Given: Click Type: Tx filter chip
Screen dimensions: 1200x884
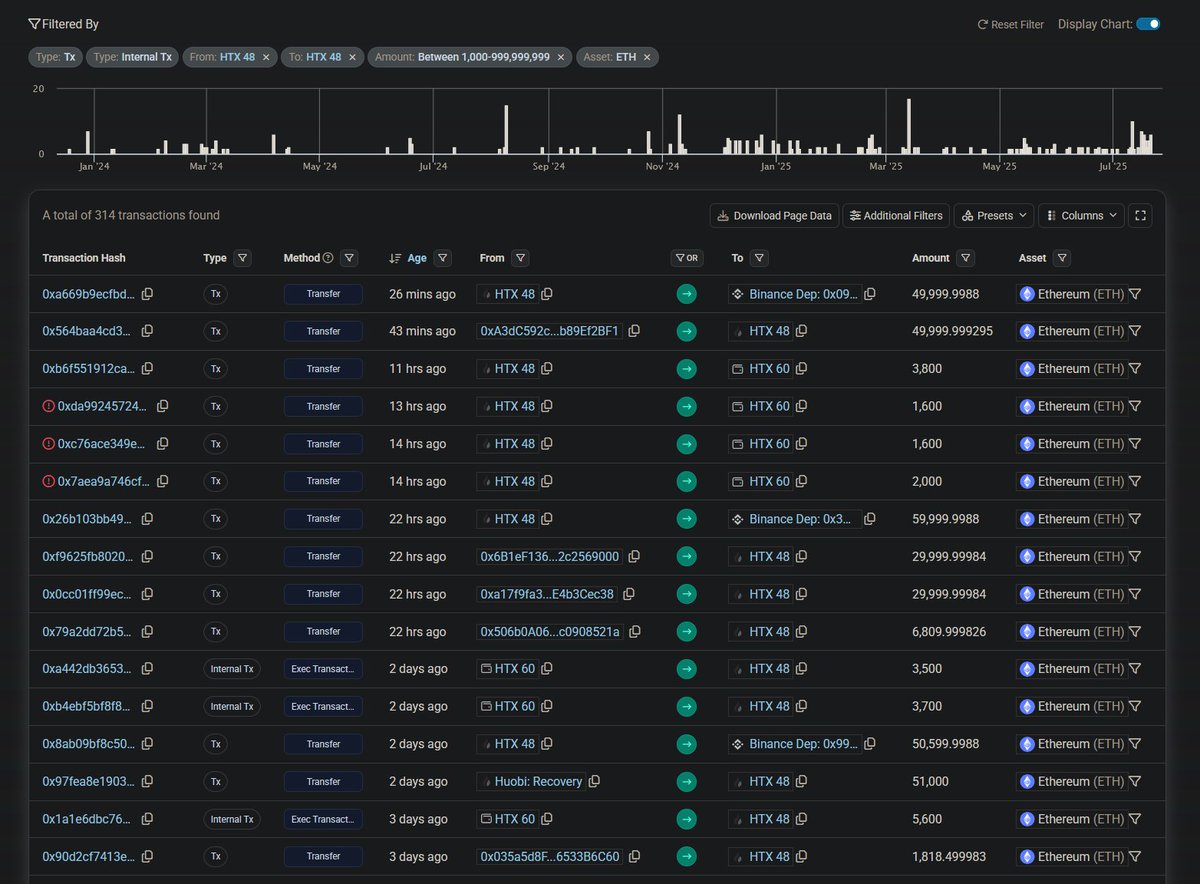Looking at the screenshot, I should 55,57.
